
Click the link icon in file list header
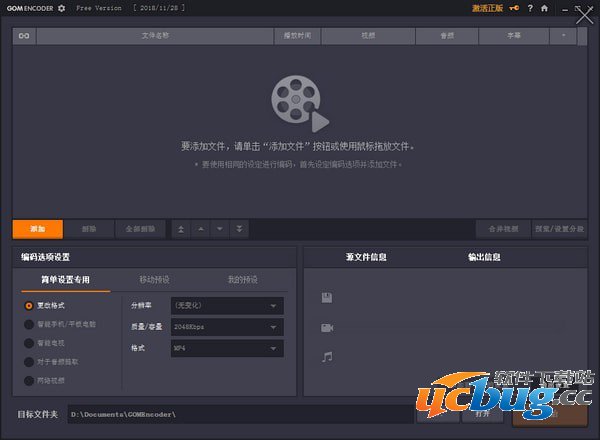[x=24, y=36]
